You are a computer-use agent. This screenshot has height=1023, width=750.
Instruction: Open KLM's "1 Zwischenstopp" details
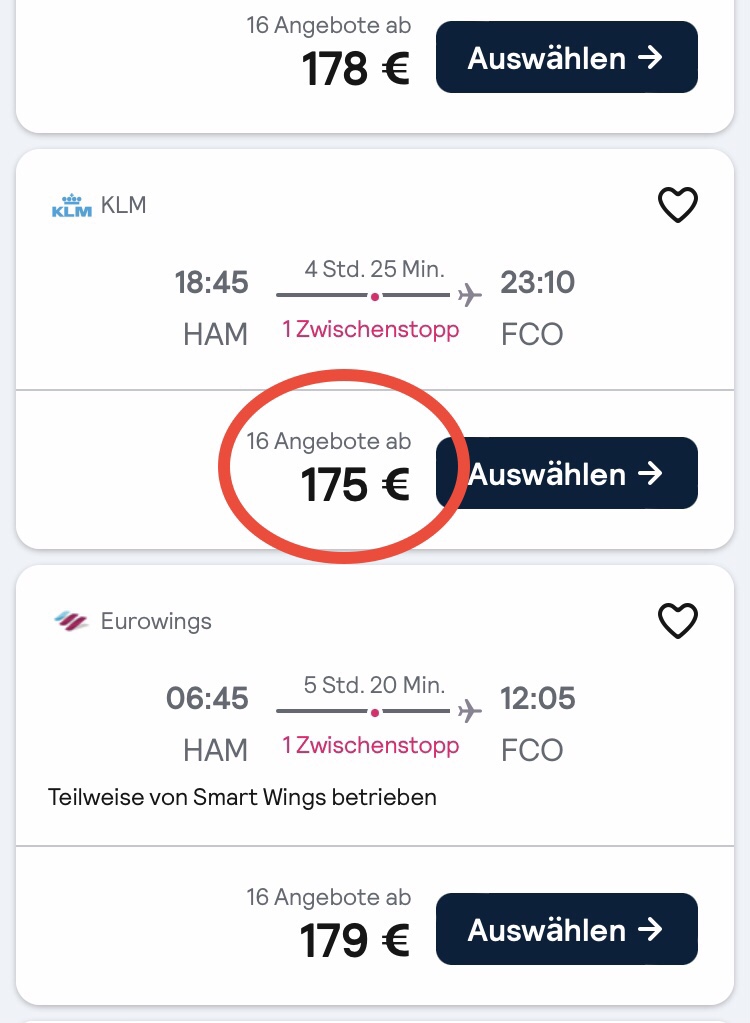(x=371, y=329)
